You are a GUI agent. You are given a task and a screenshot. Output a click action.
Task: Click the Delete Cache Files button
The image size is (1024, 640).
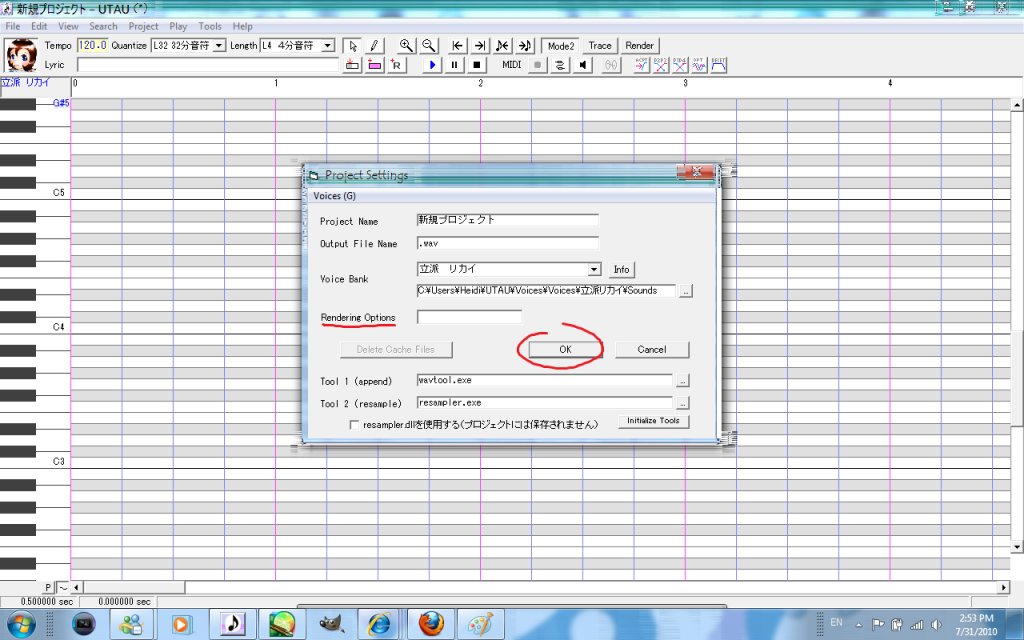(x=396, y=349)
